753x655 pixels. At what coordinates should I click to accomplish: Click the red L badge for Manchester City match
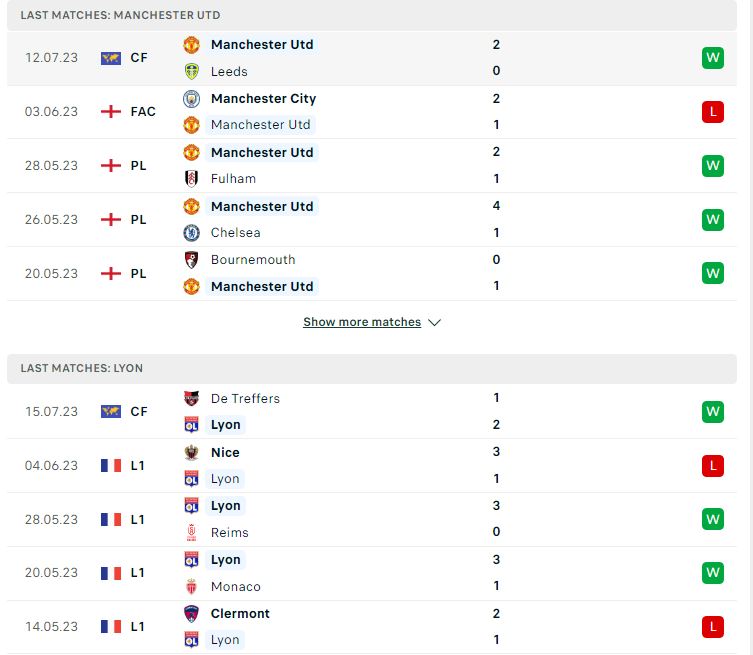pyautogui.click(x=713, y=112)
